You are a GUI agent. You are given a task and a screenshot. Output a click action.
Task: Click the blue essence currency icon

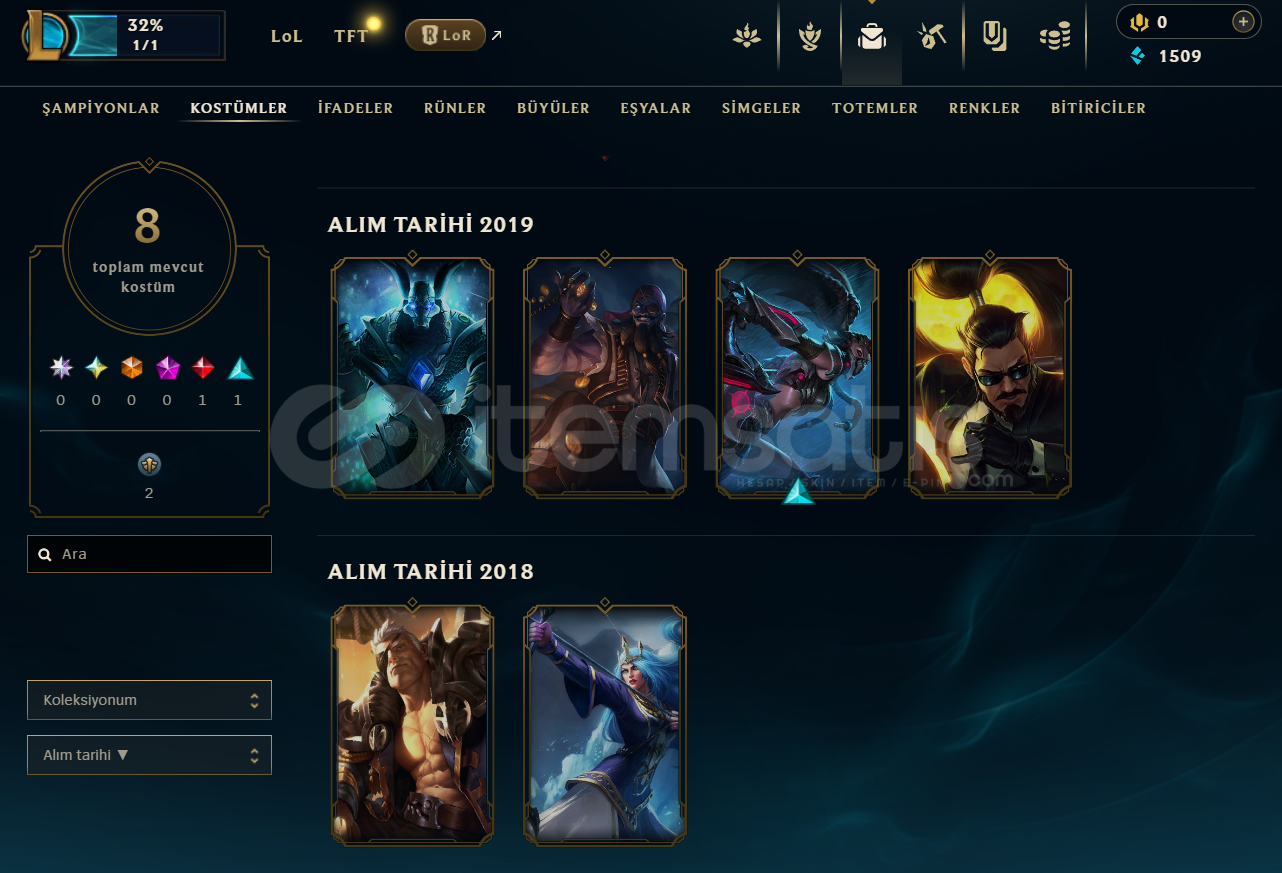[x=1137, y=56]
